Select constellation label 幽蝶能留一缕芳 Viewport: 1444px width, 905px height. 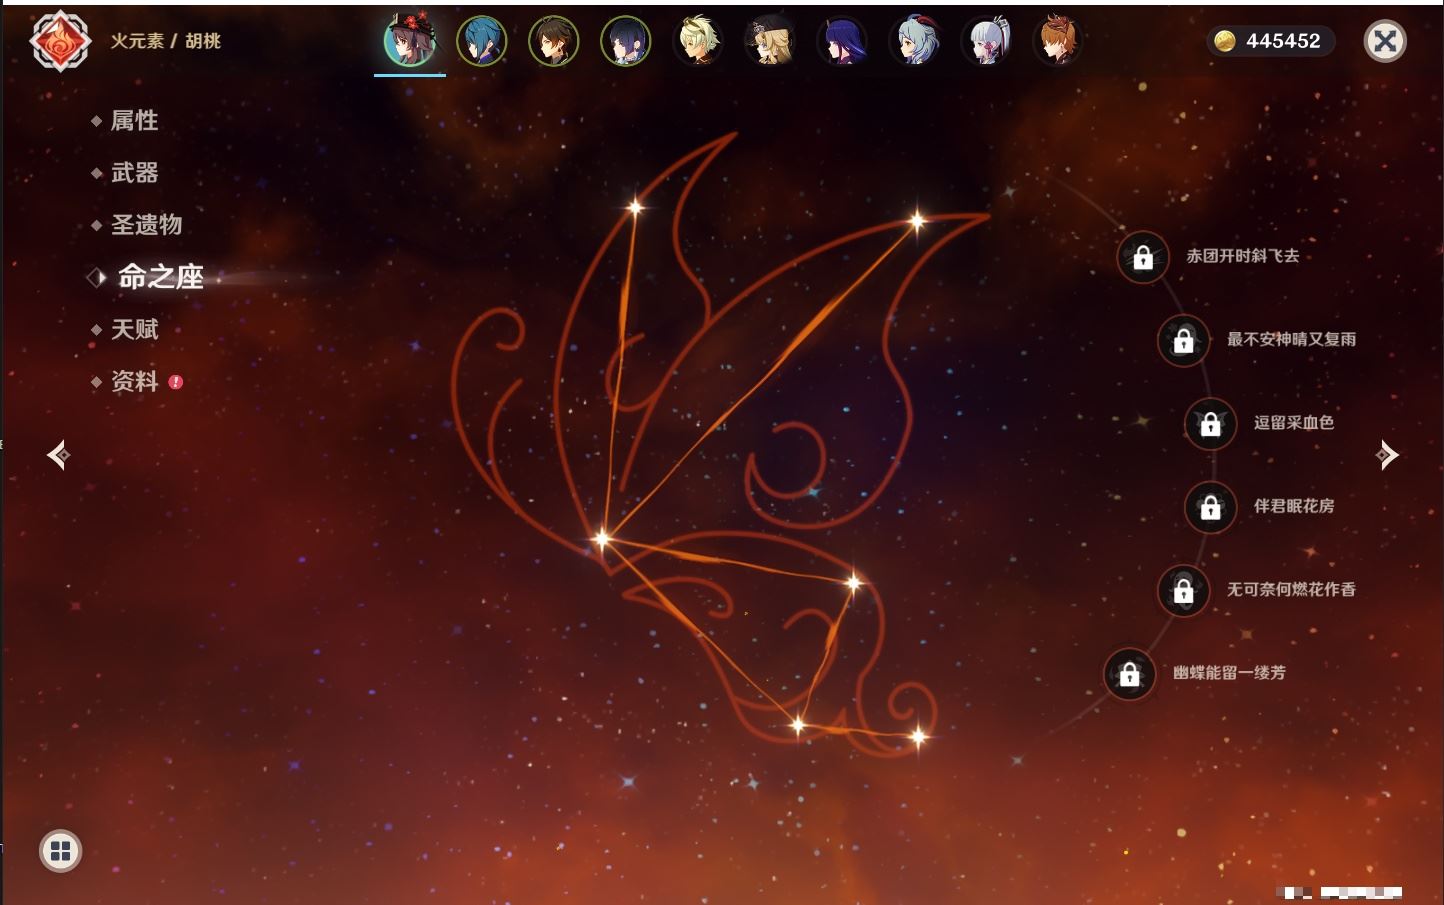[1229, 673]
